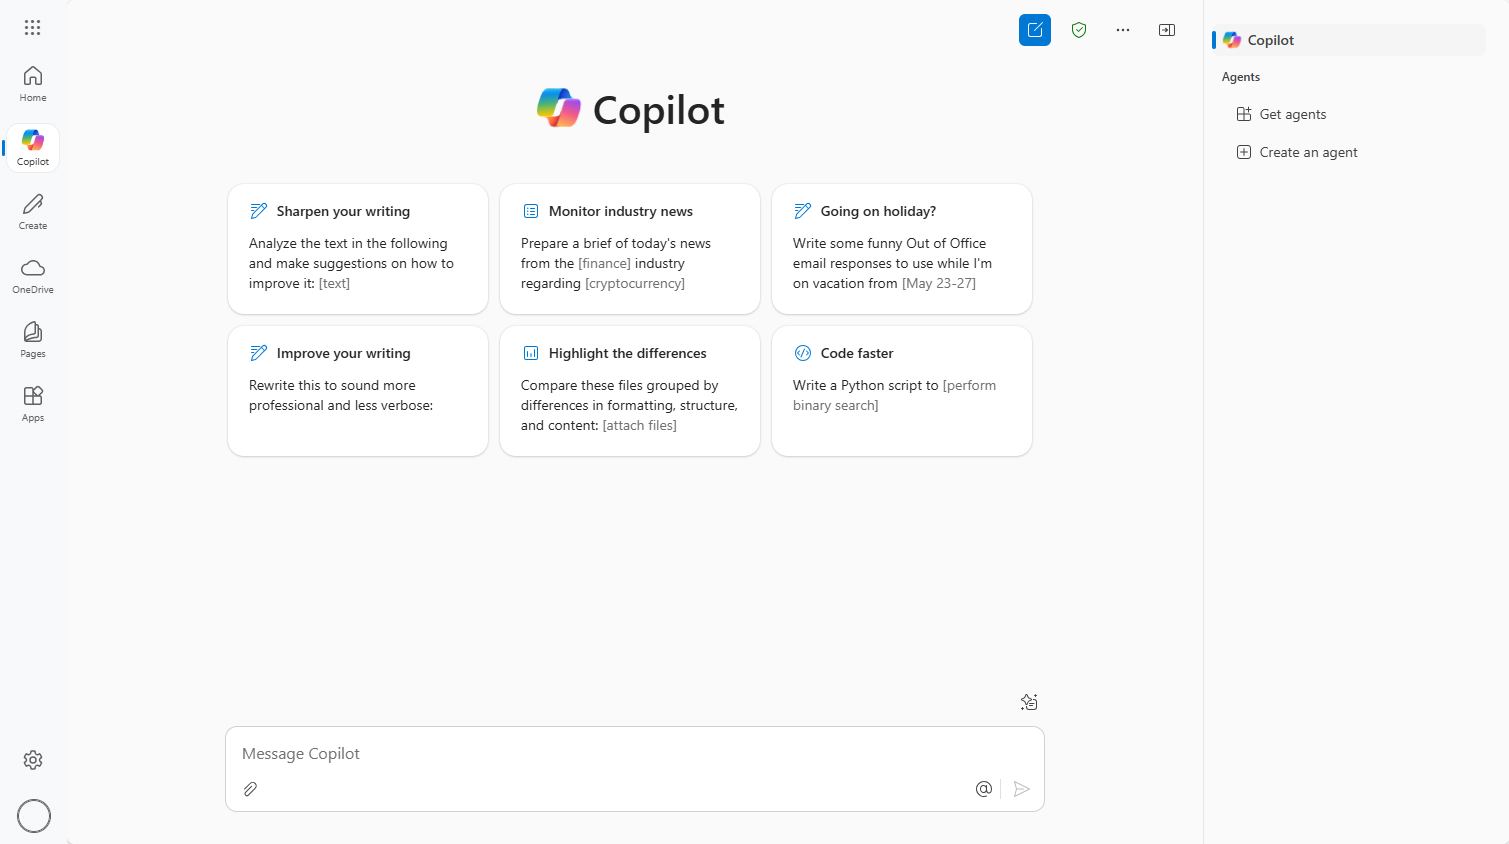Select Copilot in the right panel
Image resolution: width=1509 pixels, height=844 pixels.
click(1270, 40)
